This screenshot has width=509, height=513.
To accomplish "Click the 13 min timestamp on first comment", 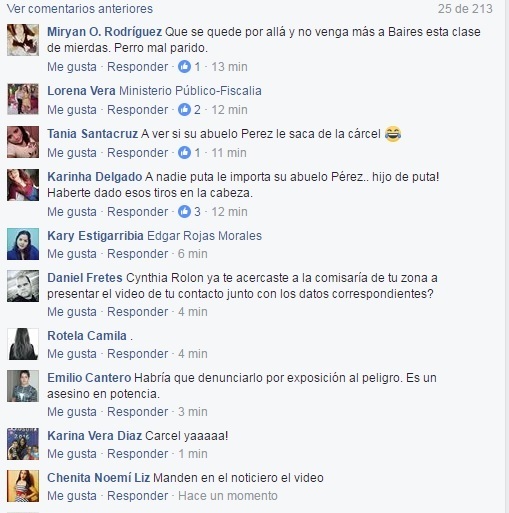I will click(x=229, y=67).
